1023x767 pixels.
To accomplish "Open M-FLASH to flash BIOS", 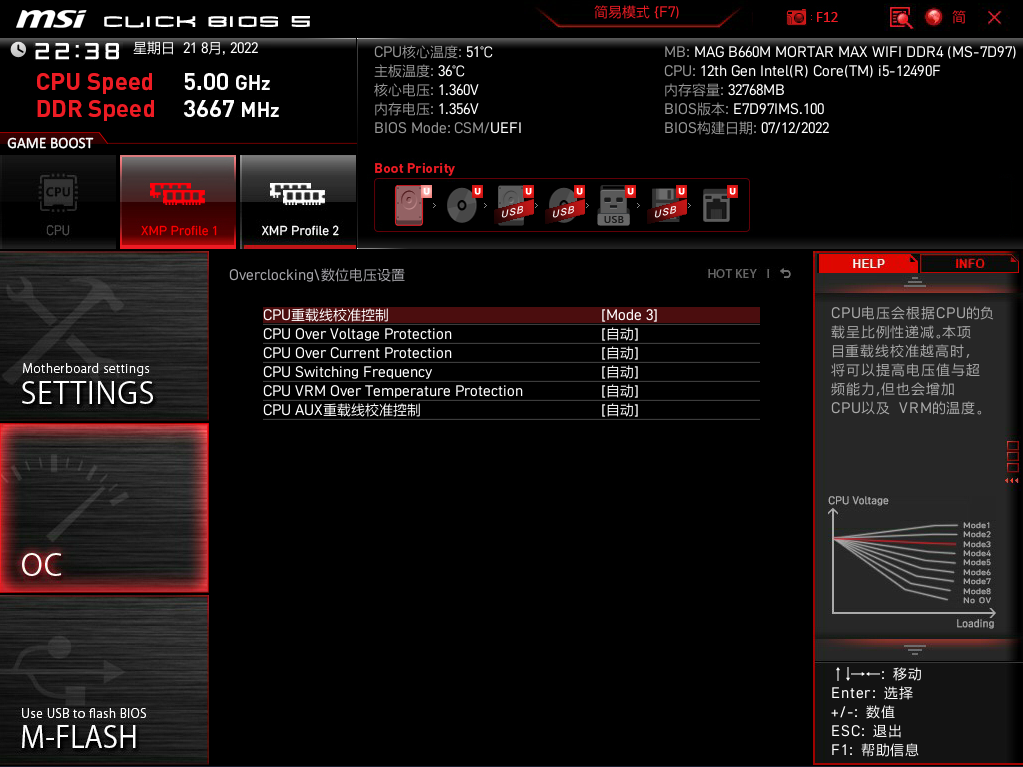I will coord(104,680).
